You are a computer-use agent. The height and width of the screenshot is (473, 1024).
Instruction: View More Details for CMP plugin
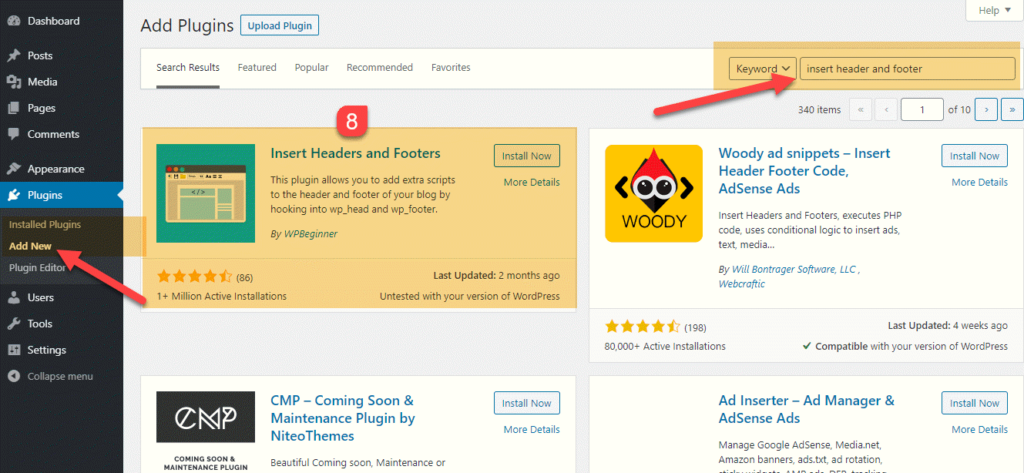[x=532, y=429]
